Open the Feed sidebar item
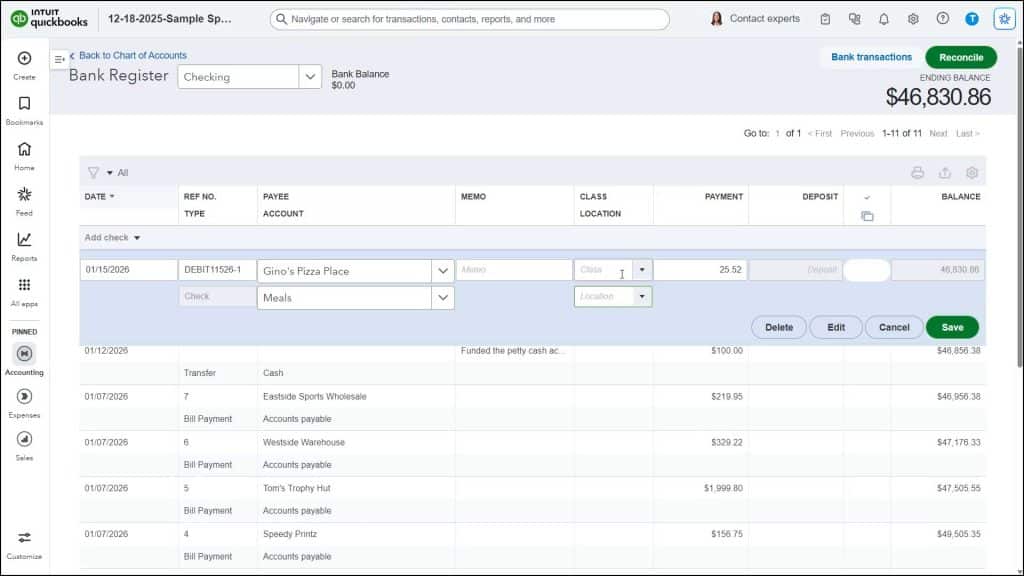The image size is (1024, 576). point(24,201)
